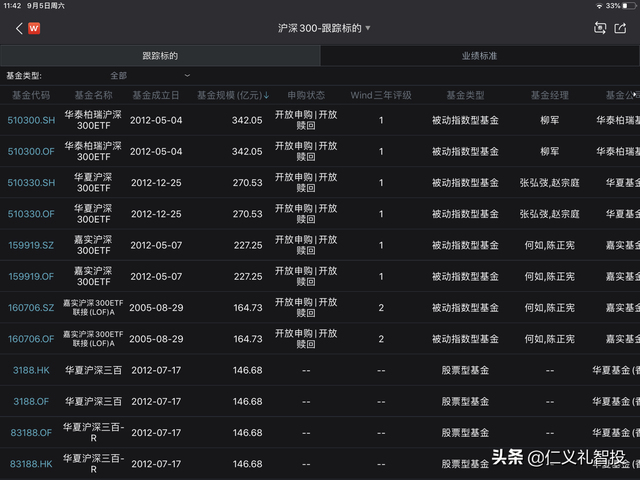Screen dimensions: 640x480
Task: Tap the screenshot capture icon
Action: tap(600, 28)
